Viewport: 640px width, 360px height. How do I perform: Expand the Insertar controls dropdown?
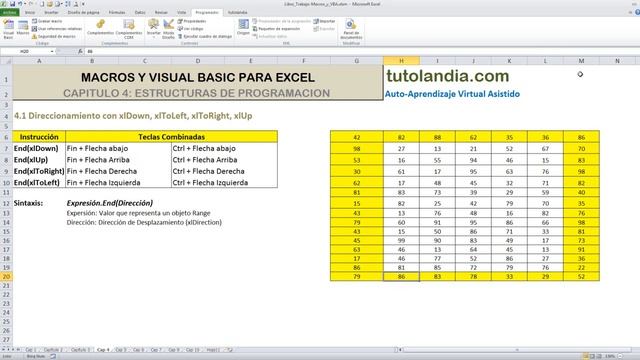(153, 29)
